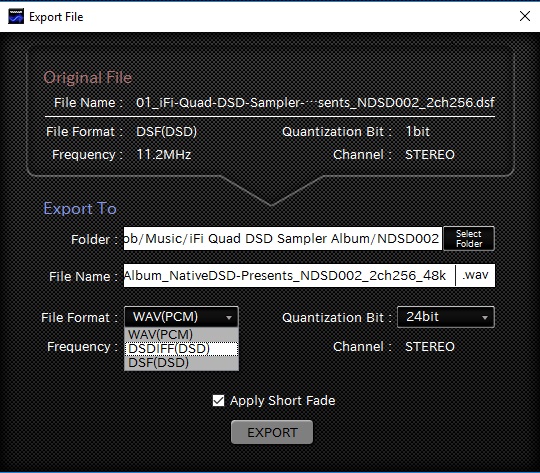This screenshot has width=540, height=473.
Task: Click the .wav extension box
Action: (475, 275)
